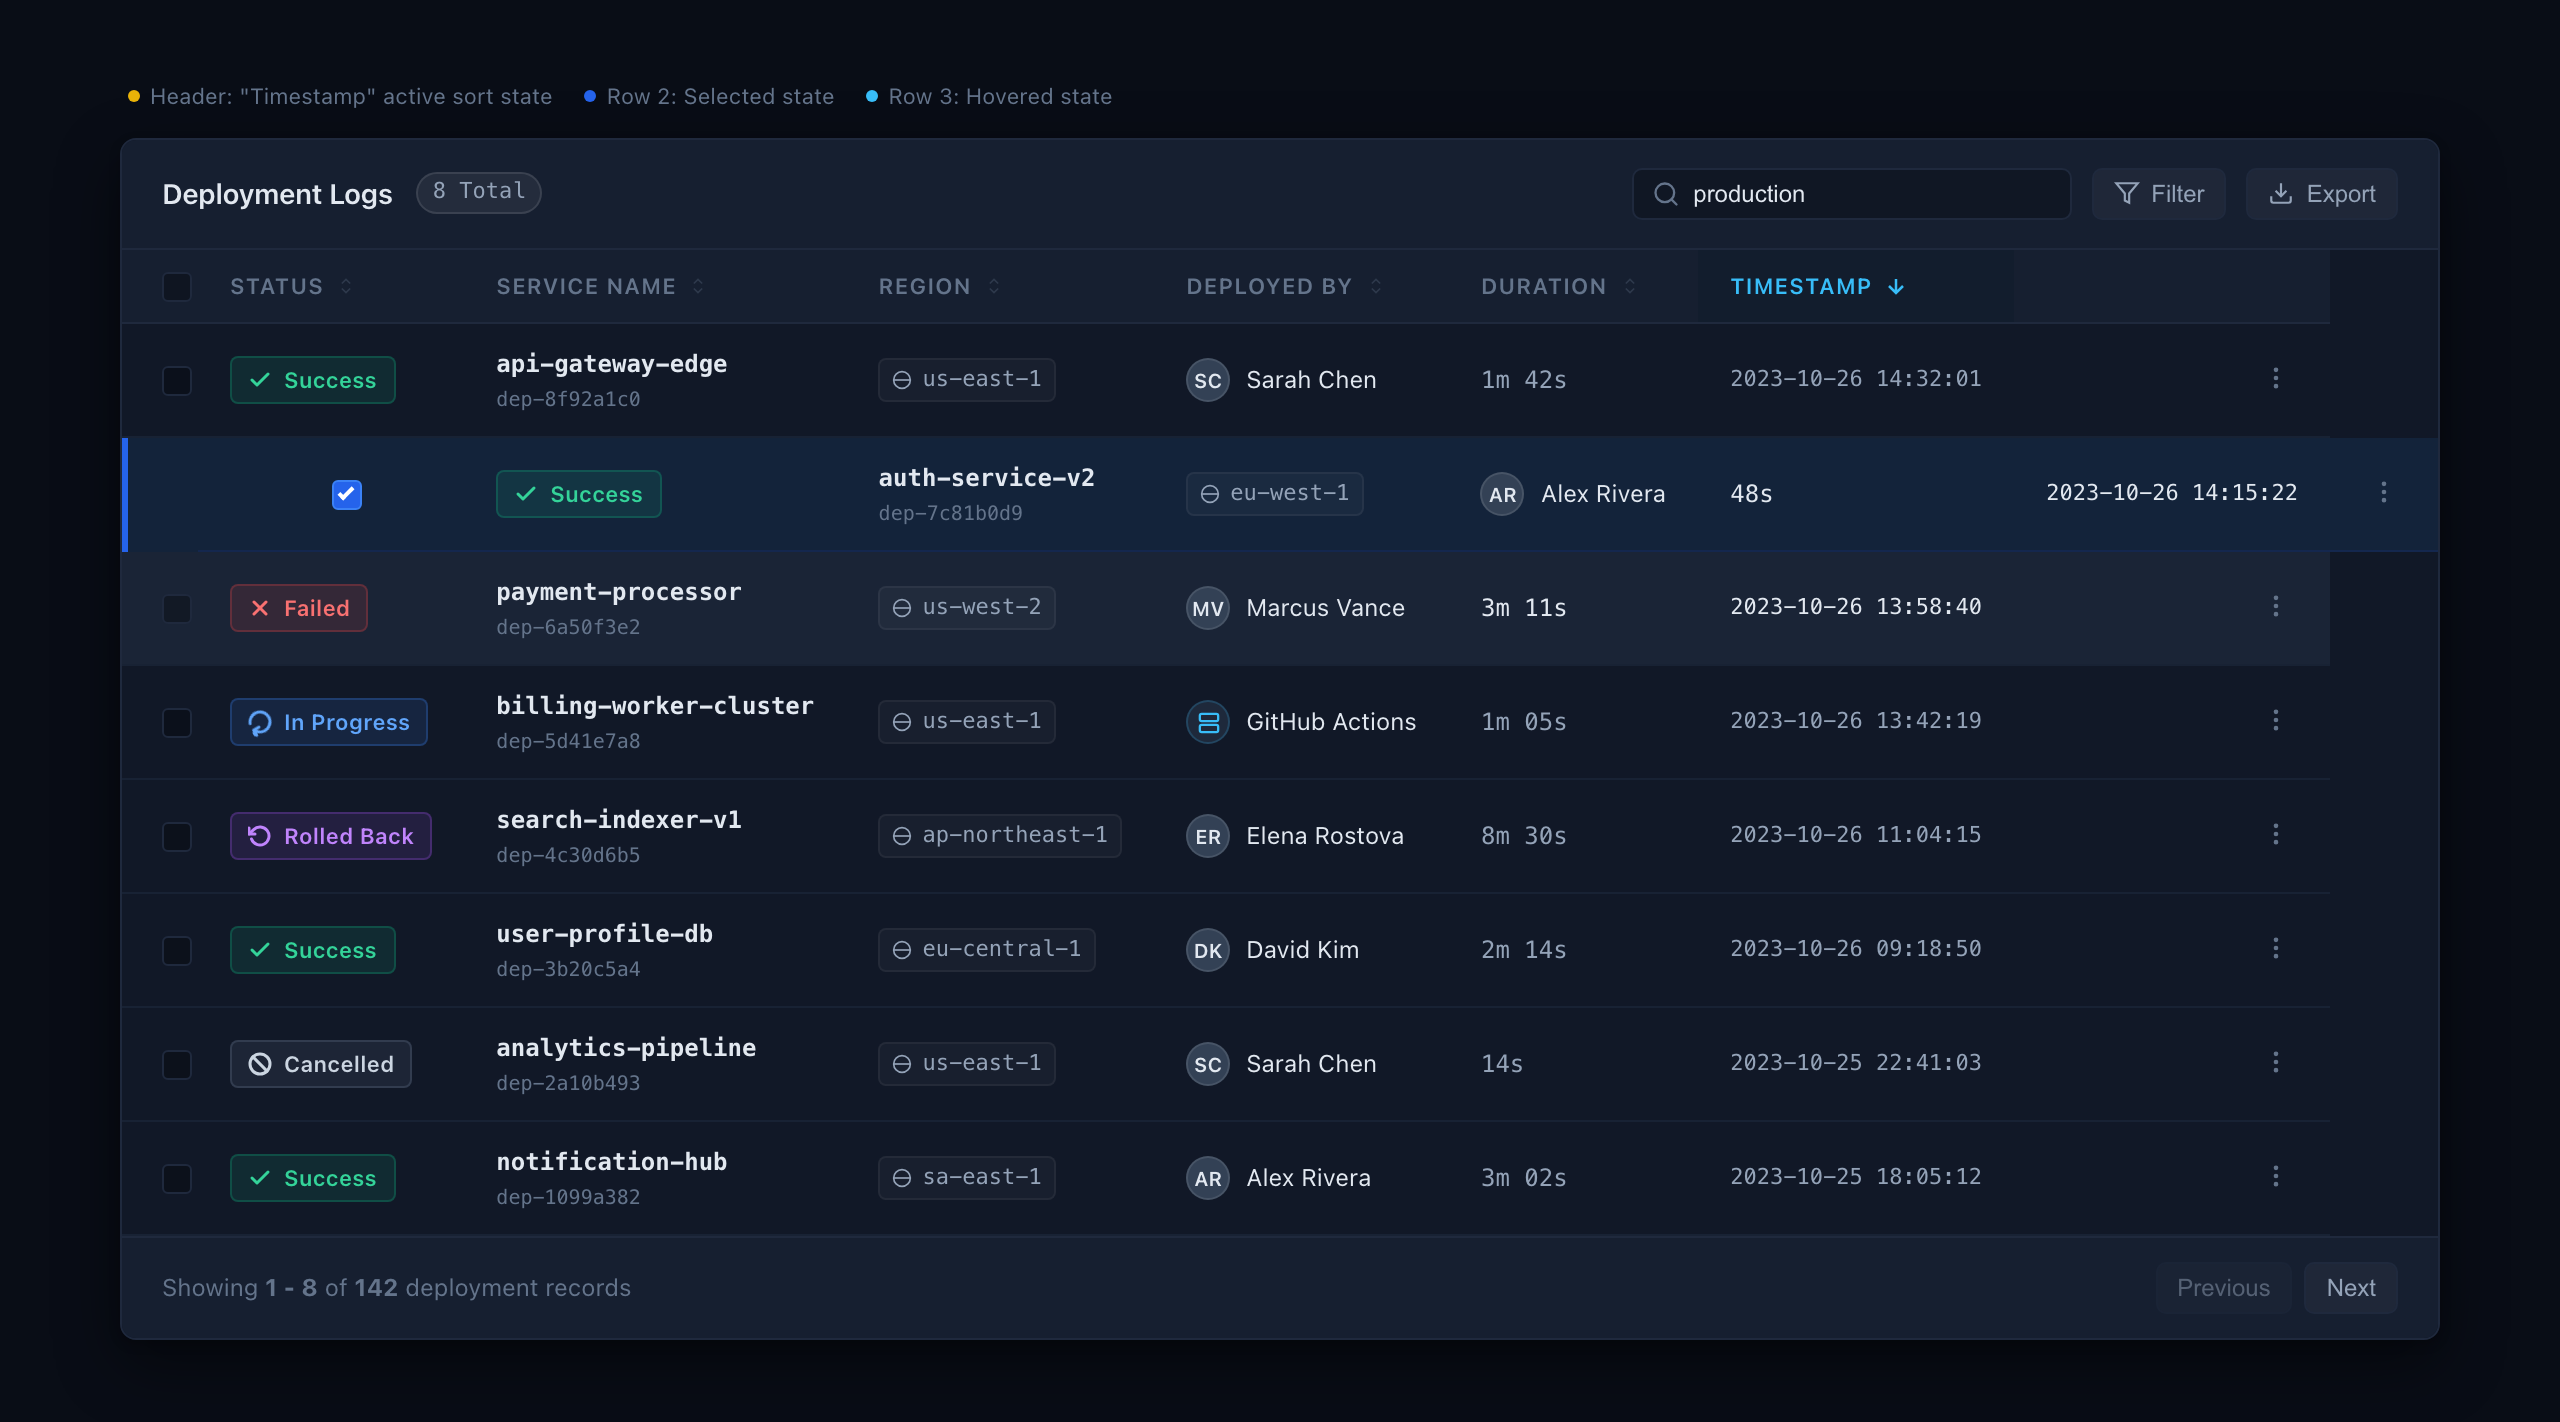Click the In Progress status badge

(x=329, y=722)
